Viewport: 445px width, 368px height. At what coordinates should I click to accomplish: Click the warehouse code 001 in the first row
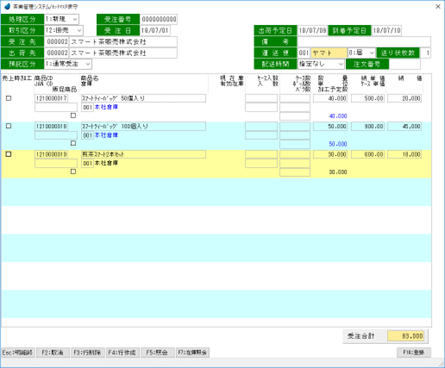pyautogui.click(x=87, y=107)
